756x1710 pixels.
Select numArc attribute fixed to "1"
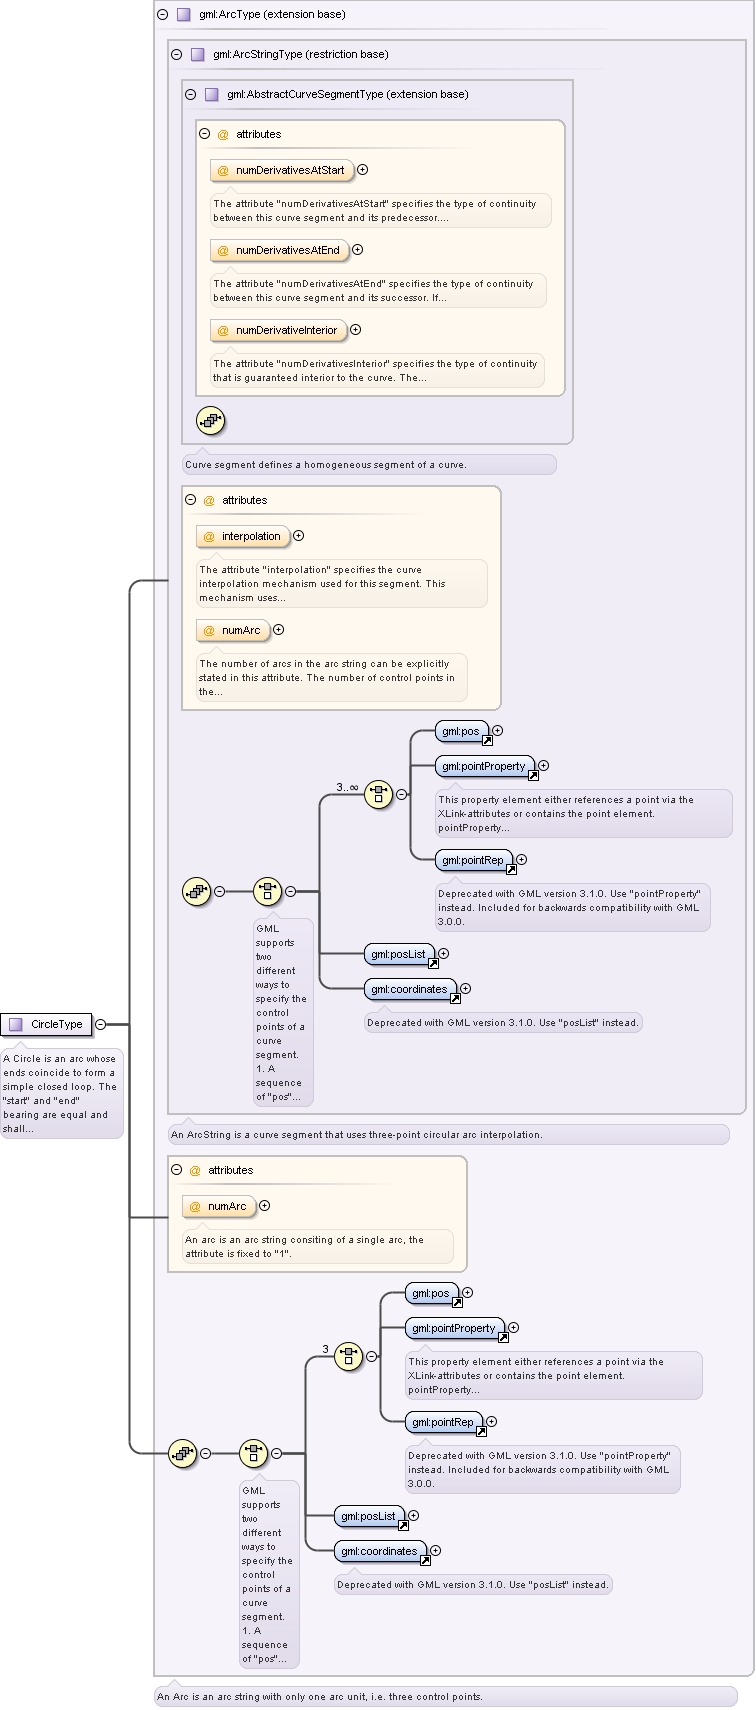219,1206
